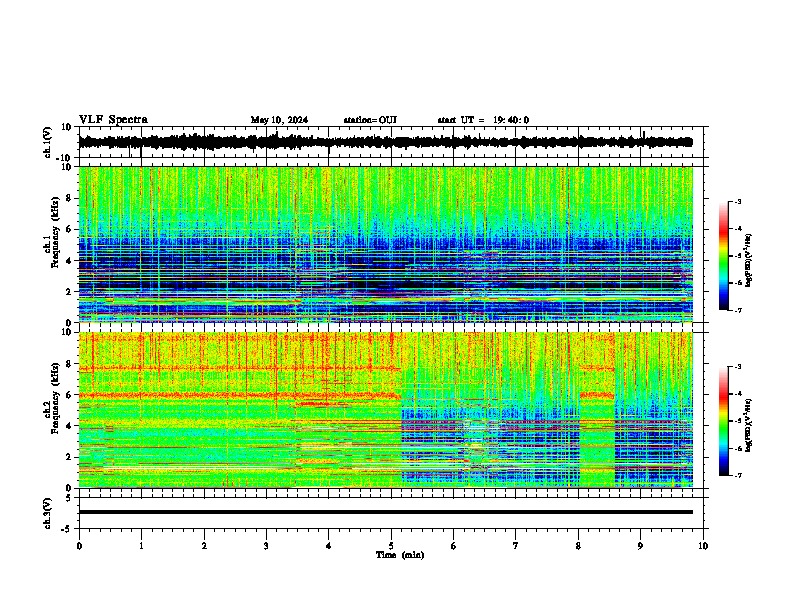Click the ch.3 flat voltage trace

point(385,512)
